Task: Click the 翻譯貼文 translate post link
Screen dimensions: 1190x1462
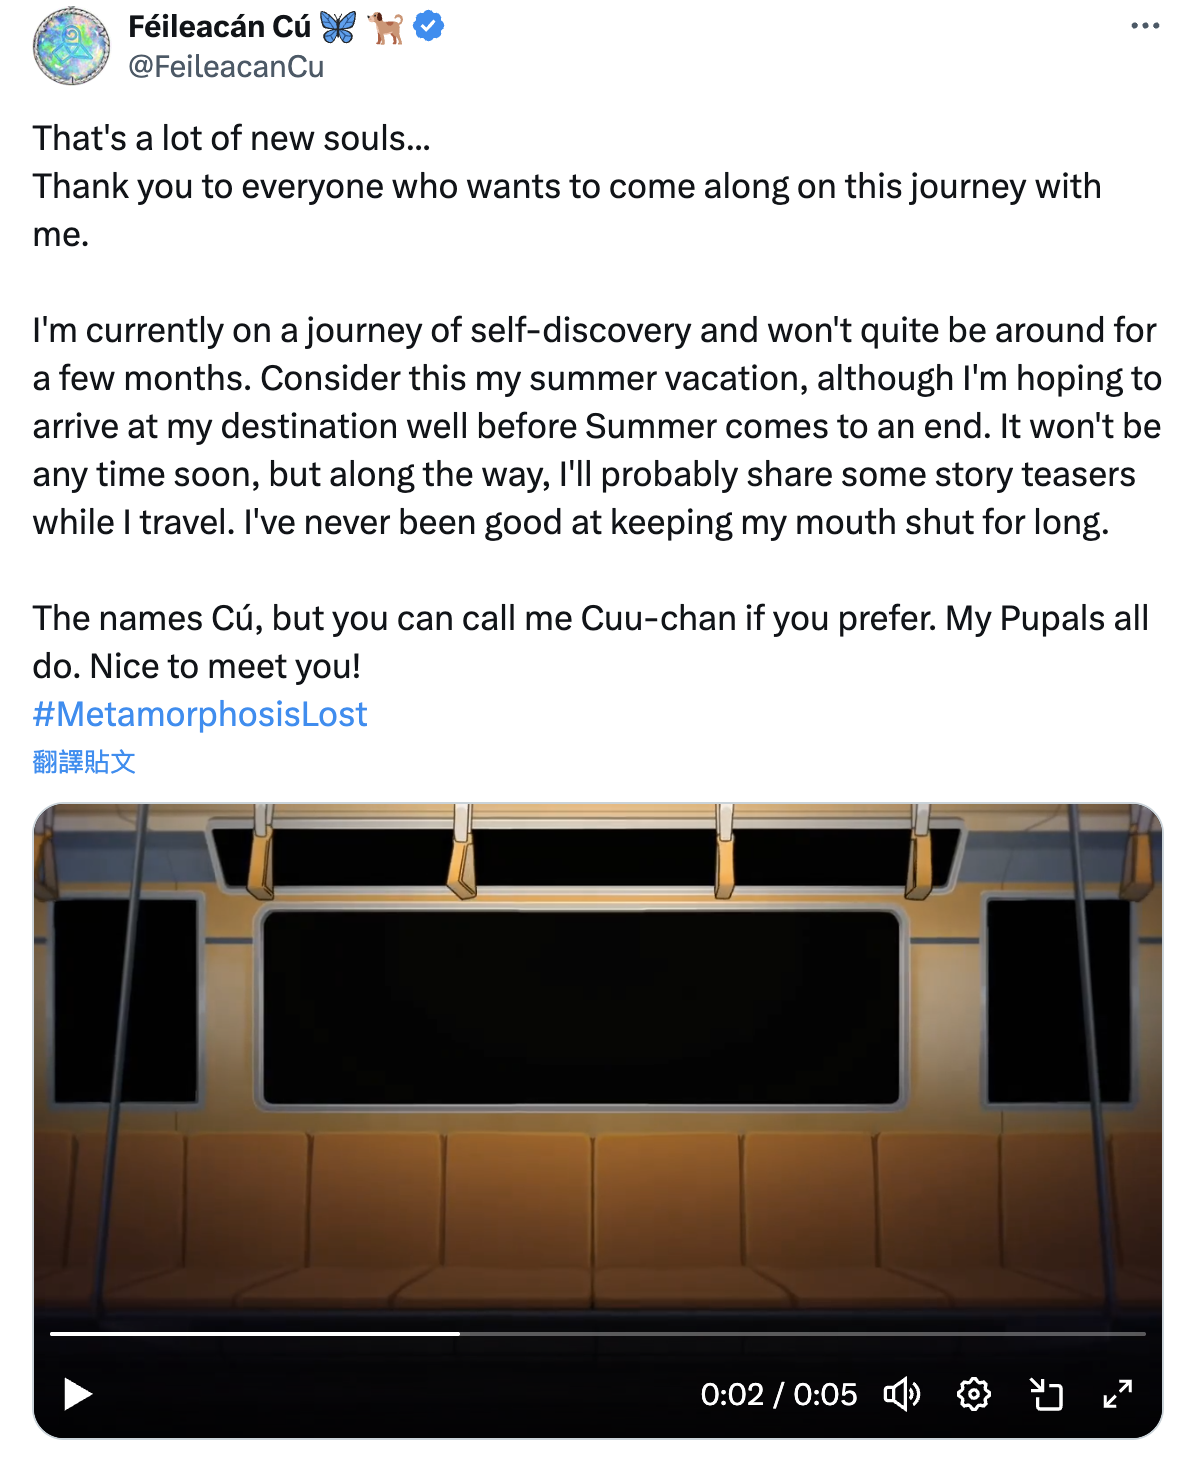Action: coord(84,762)
